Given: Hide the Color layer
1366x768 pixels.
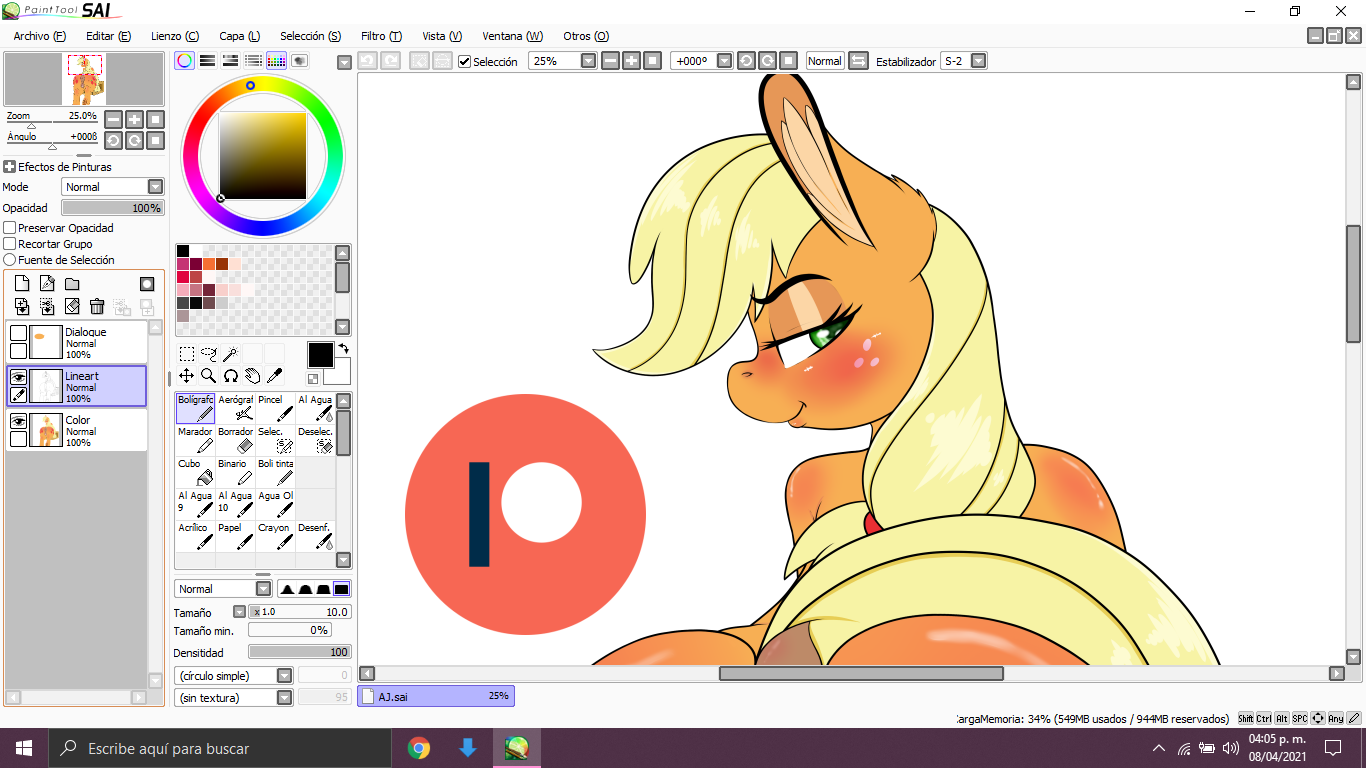Looking at the screenshot, I should click(x=18, y=421).
